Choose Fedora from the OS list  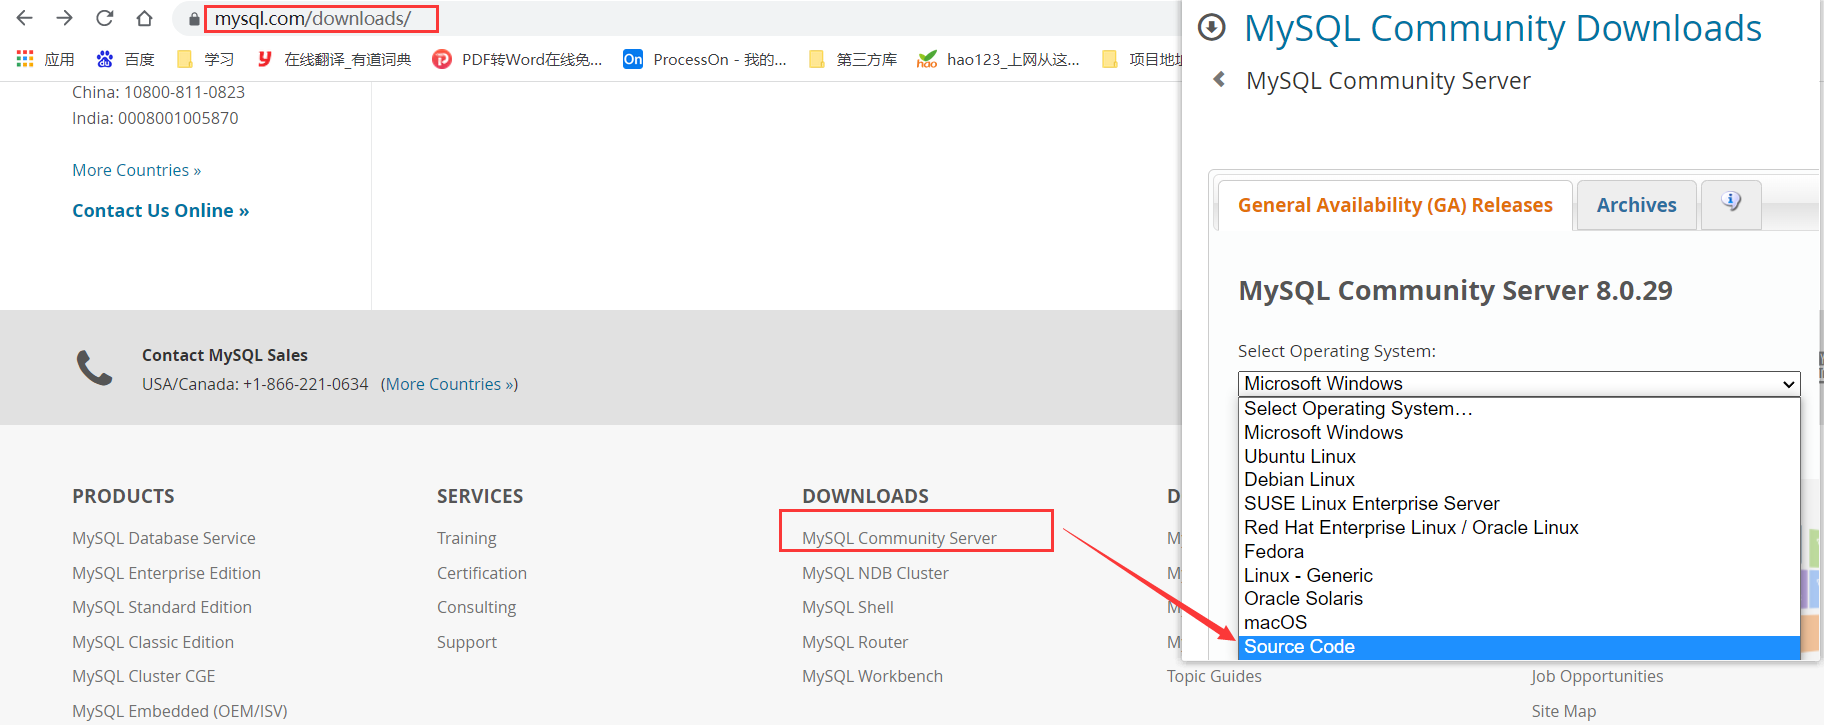[x=1519, y=552]
